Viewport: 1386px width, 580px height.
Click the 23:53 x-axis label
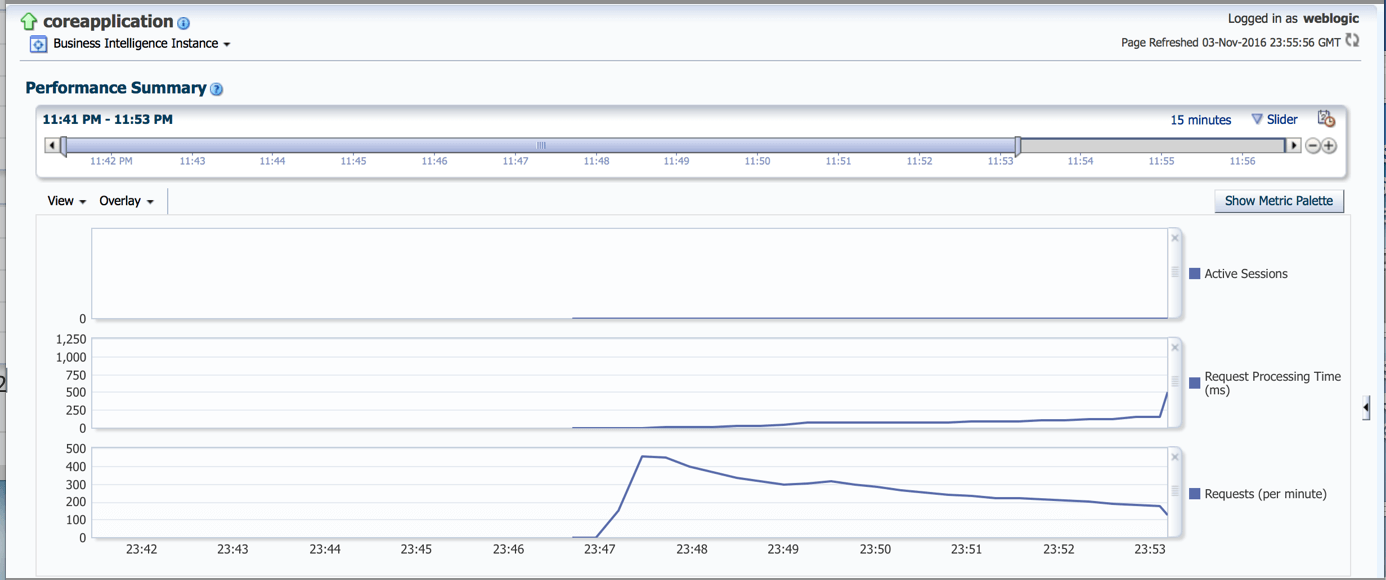tap(1150, 549)
